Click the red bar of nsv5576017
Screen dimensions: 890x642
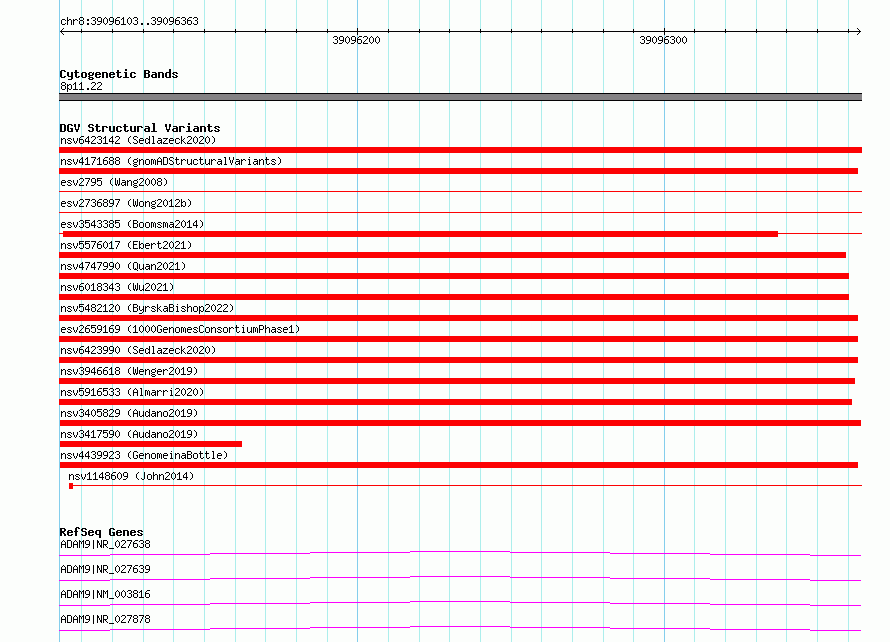[x=452, y=255]
